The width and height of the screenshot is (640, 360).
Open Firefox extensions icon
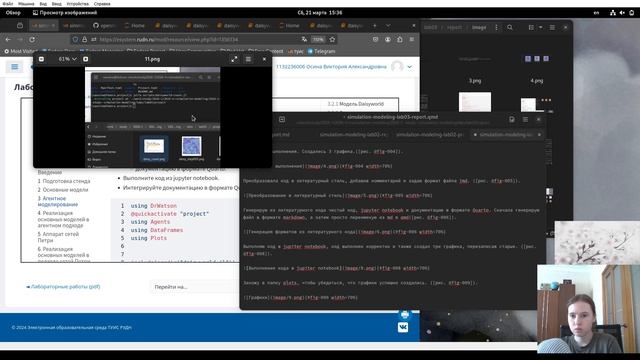[x=400, y=40]
